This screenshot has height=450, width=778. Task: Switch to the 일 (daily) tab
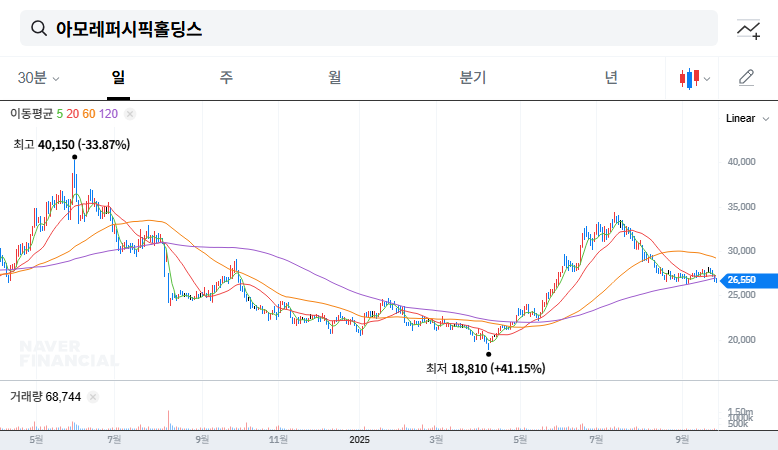(118, 77)
